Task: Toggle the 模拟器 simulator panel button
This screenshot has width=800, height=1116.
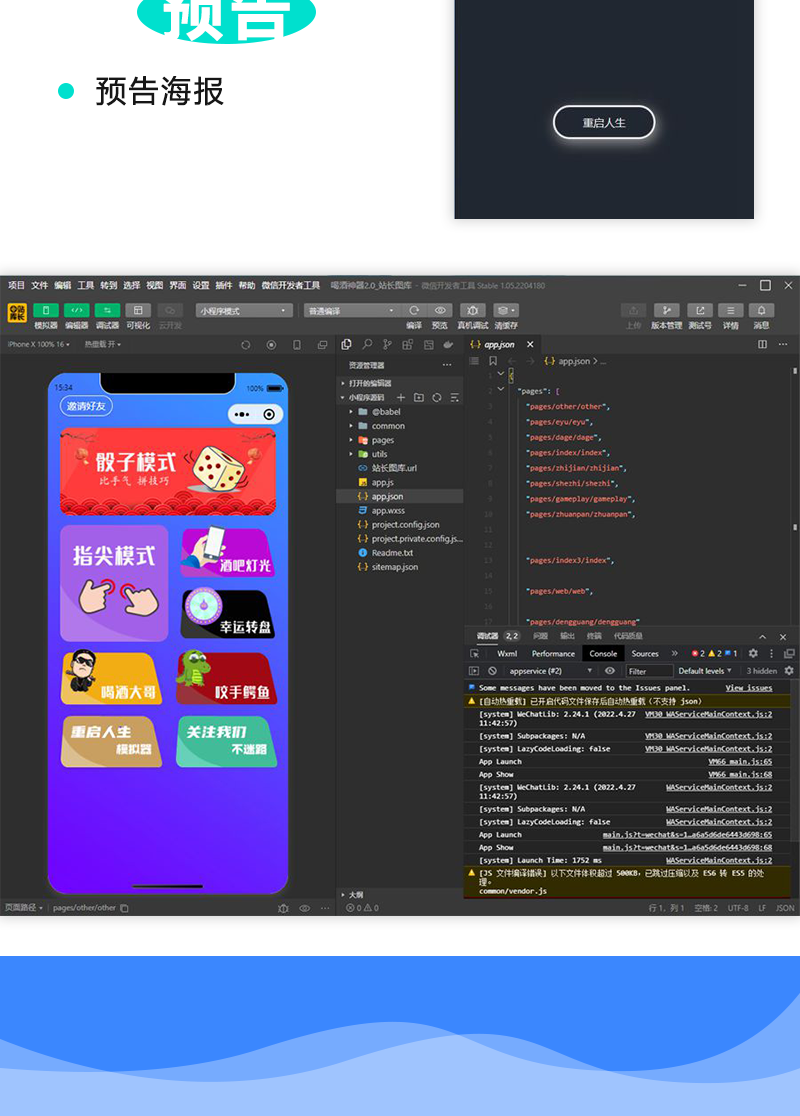Action: [x=46, y=310]
